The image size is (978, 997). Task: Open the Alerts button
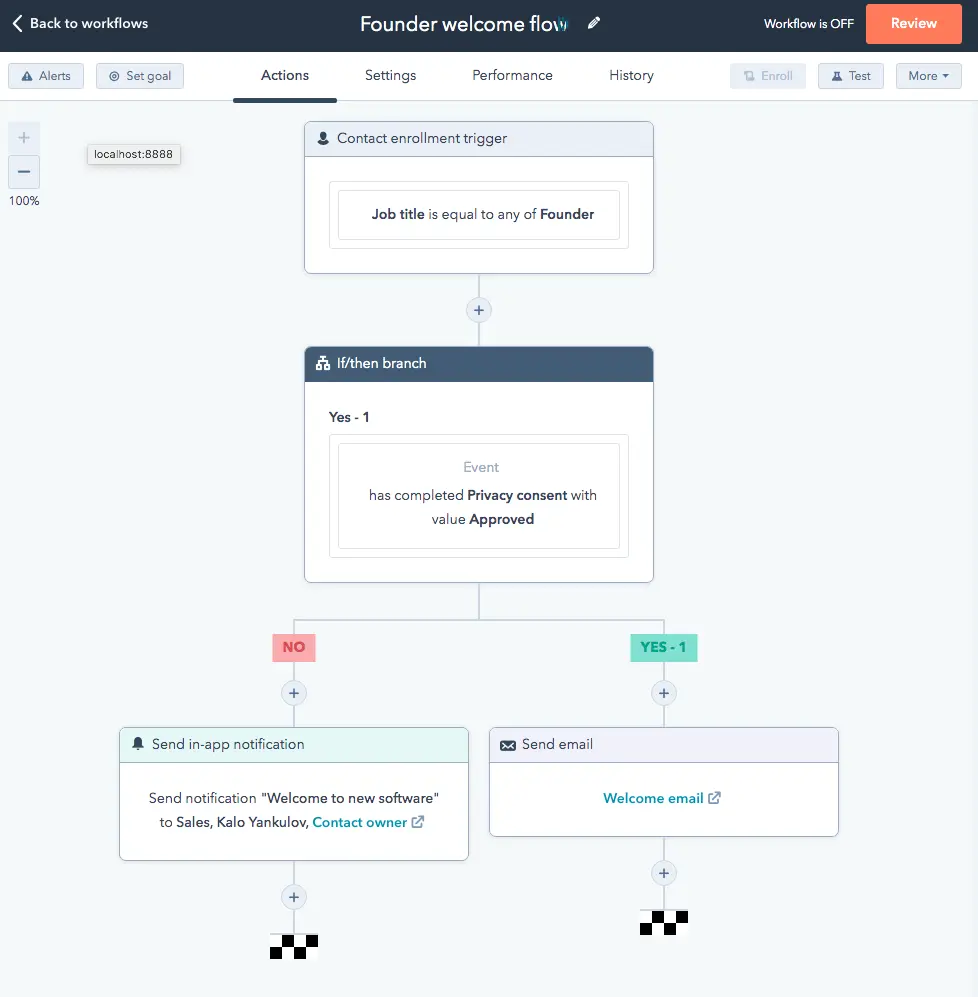point(46,76)
